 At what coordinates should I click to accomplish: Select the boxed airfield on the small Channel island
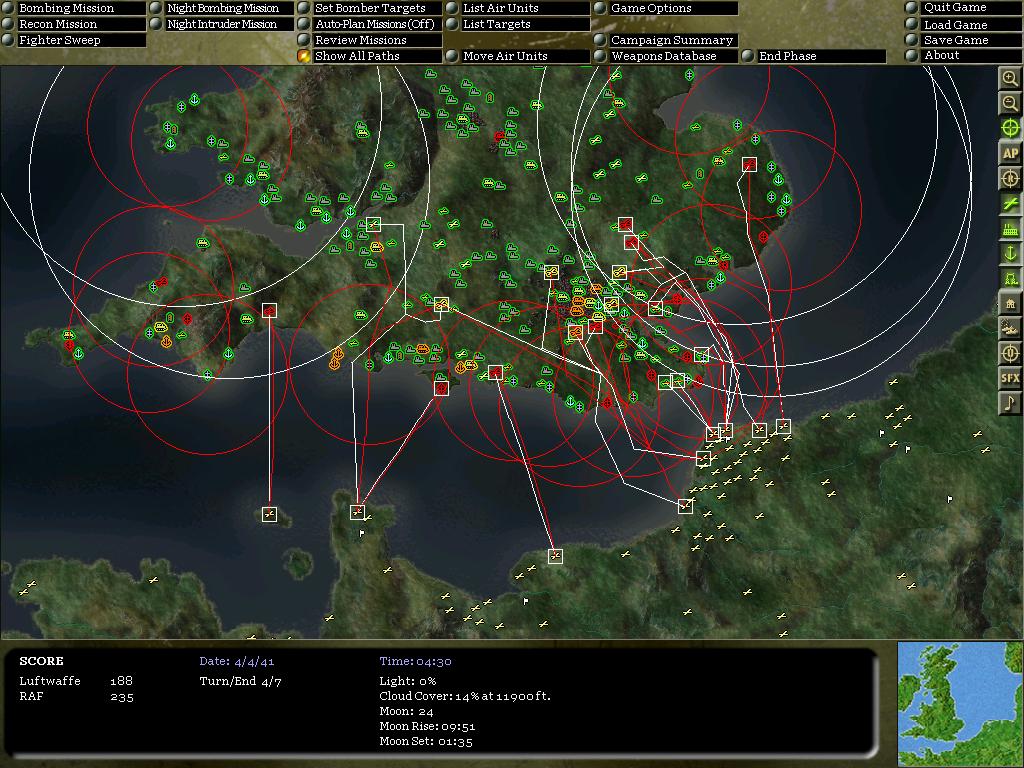(x=269, y=515)
